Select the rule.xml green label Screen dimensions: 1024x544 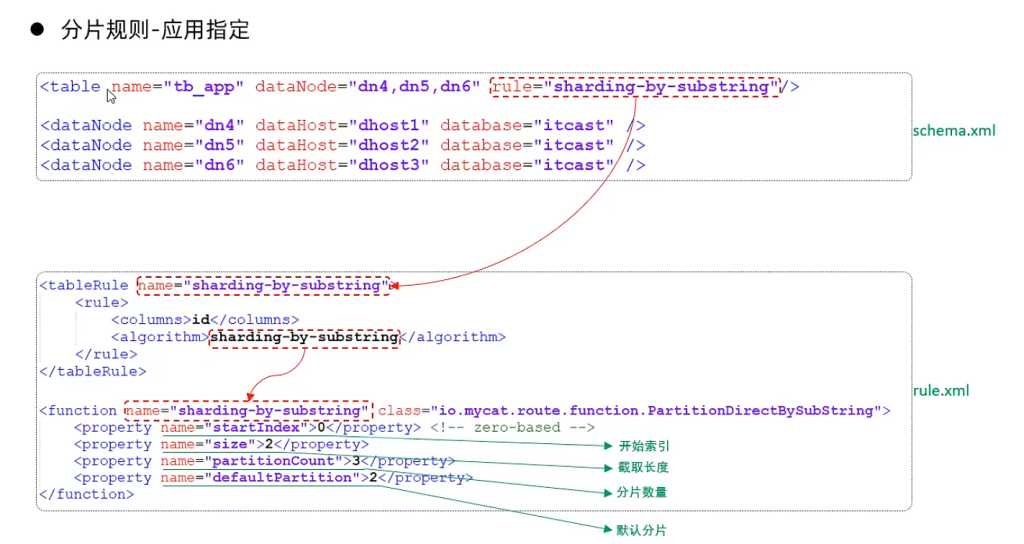(941, 391)
